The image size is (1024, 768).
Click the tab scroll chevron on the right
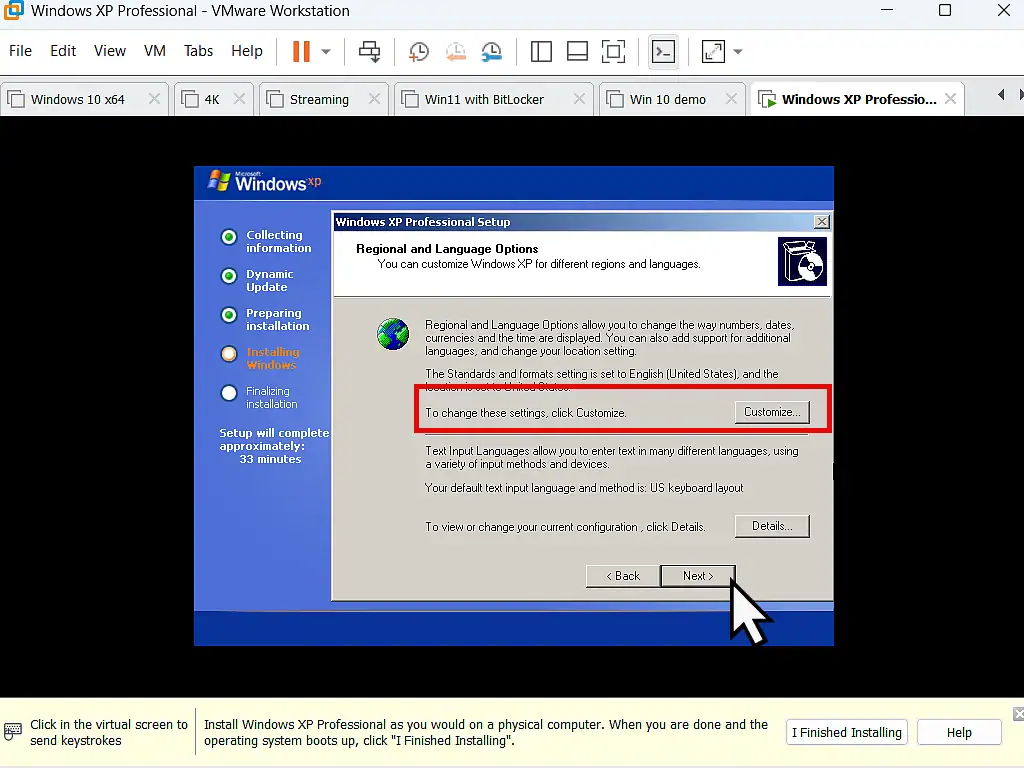1020,94
